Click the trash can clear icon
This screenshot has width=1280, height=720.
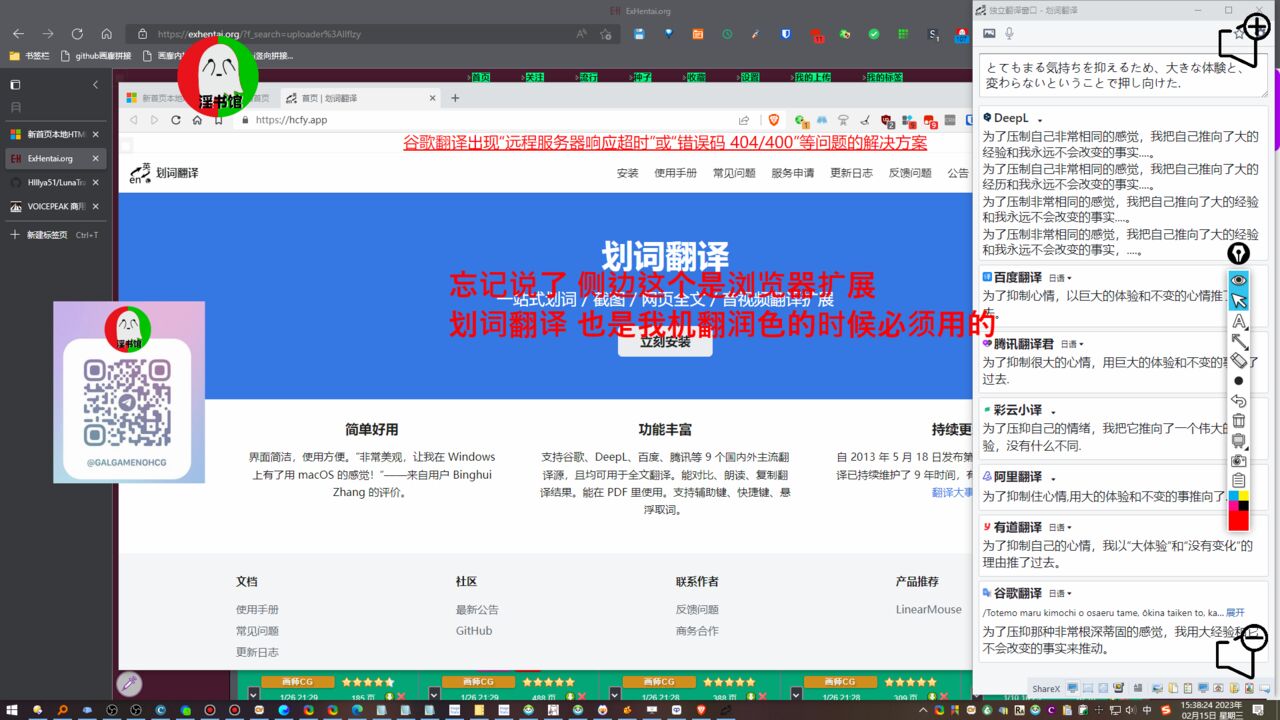(x=1238, y=421)
